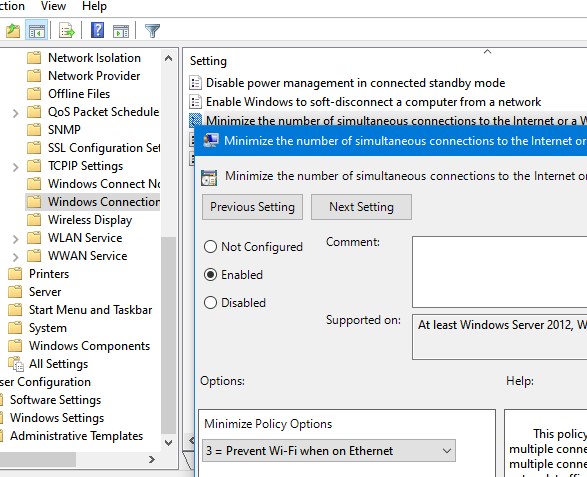Select Administrative Templates under User Configuration
This screenshot has height=477, width=587.
pyautogui.click(x=76, y=436)
